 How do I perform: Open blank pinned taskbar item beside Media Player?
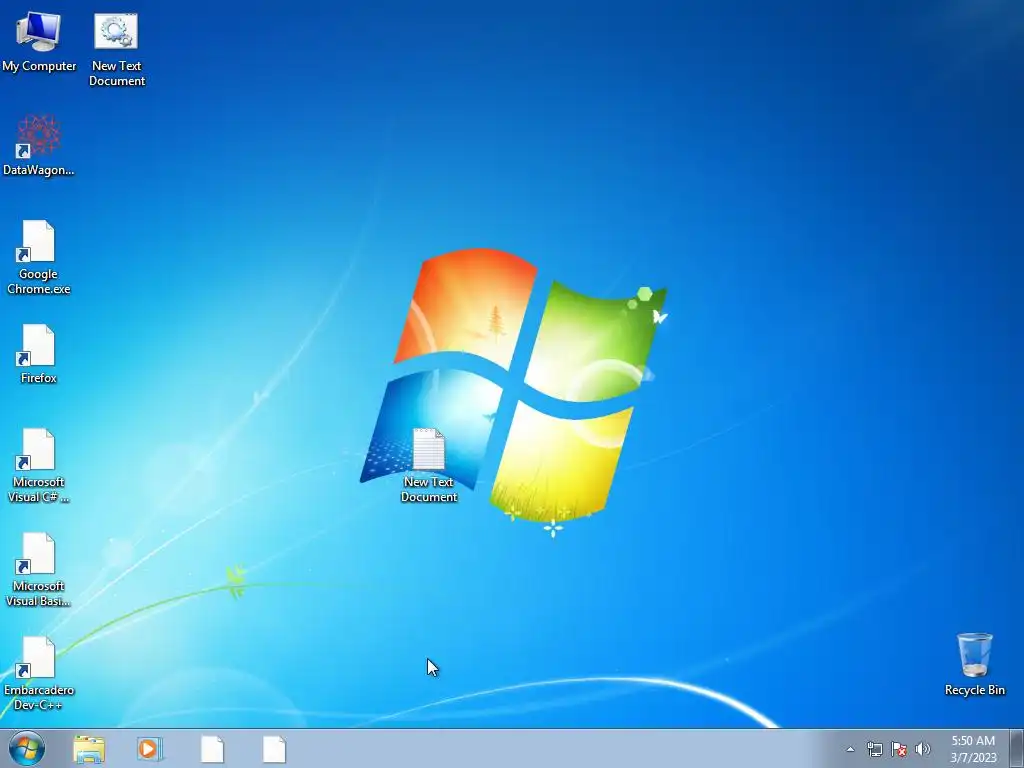212,749
